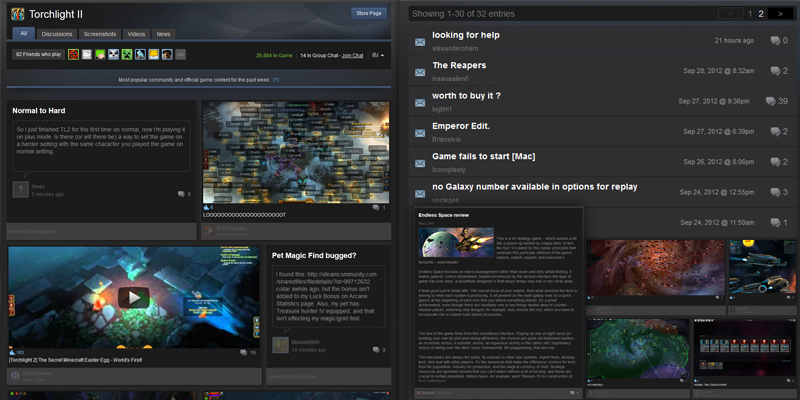Image resolution: width=800 pixels, height=400 pixels.
Task: Click the envelope icon next to 'Emperor Edit.'
Action: [x=421, y=131]
